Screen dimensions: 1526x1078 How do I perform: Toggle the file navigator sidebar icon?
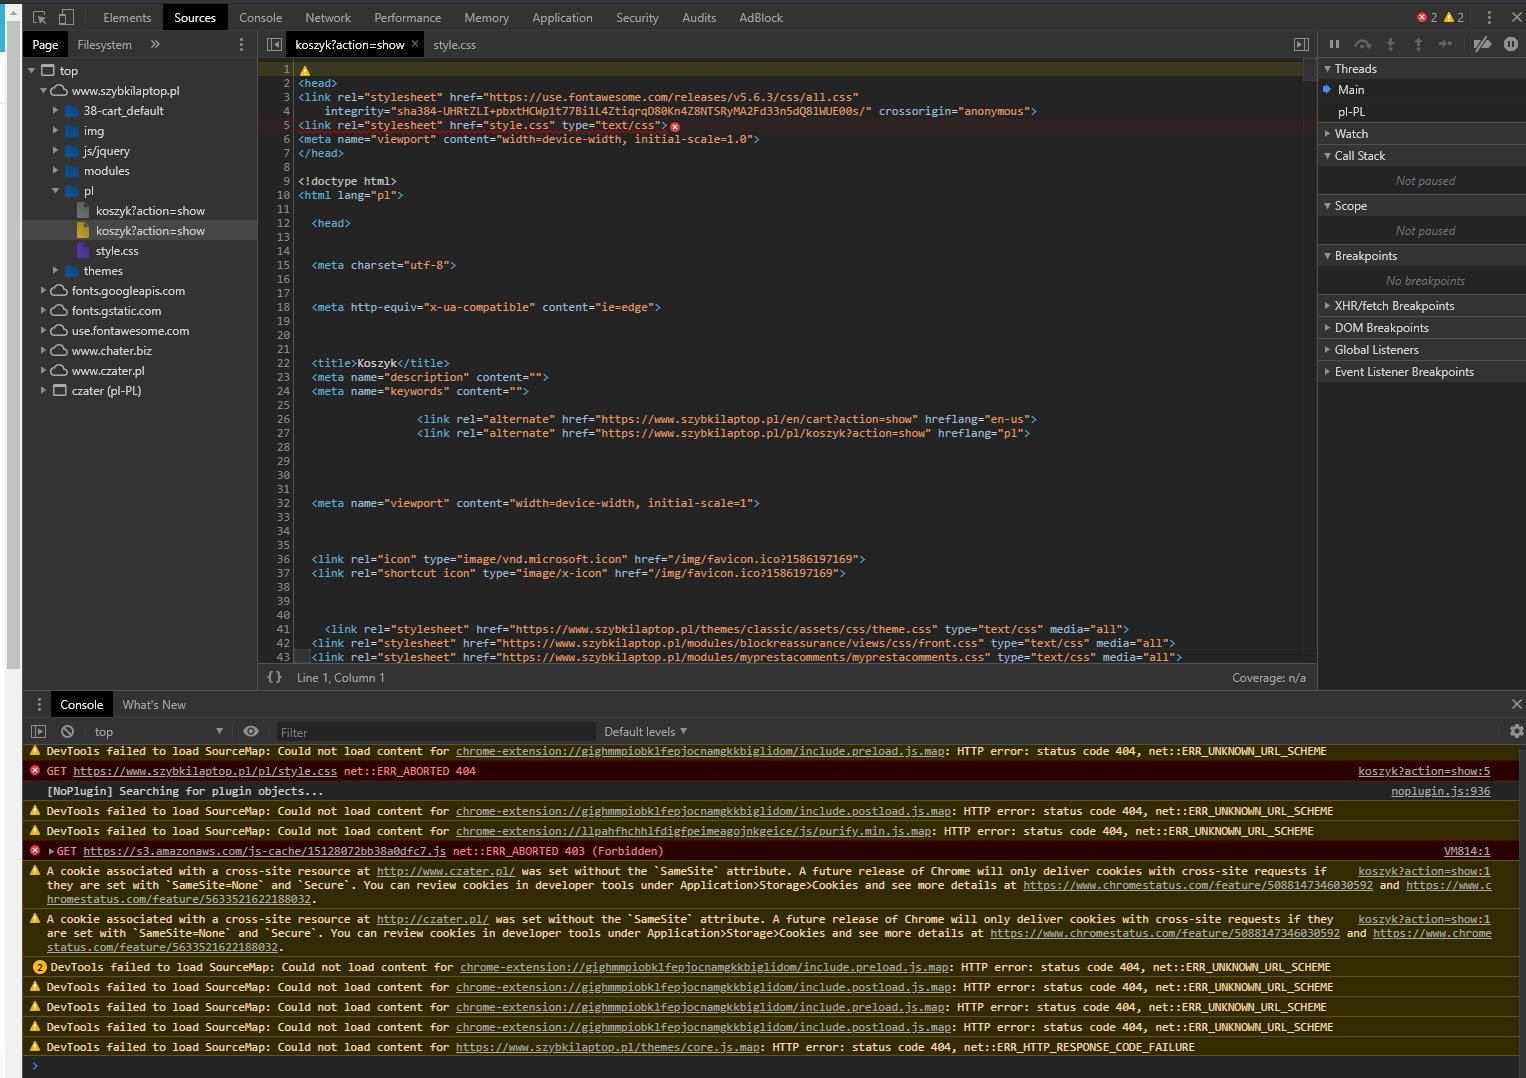pos(274,45)
